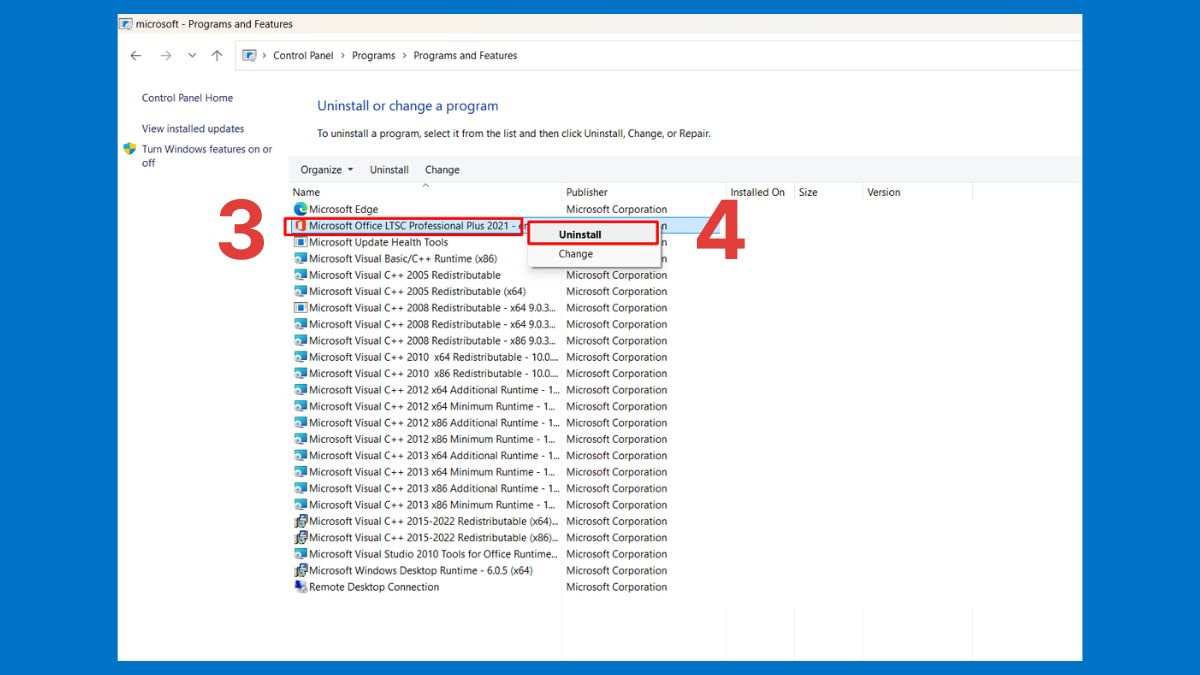The image size is (1200, 675).
Task: Click the Back arrow navigation icon
Action: [x=136, y=56]
